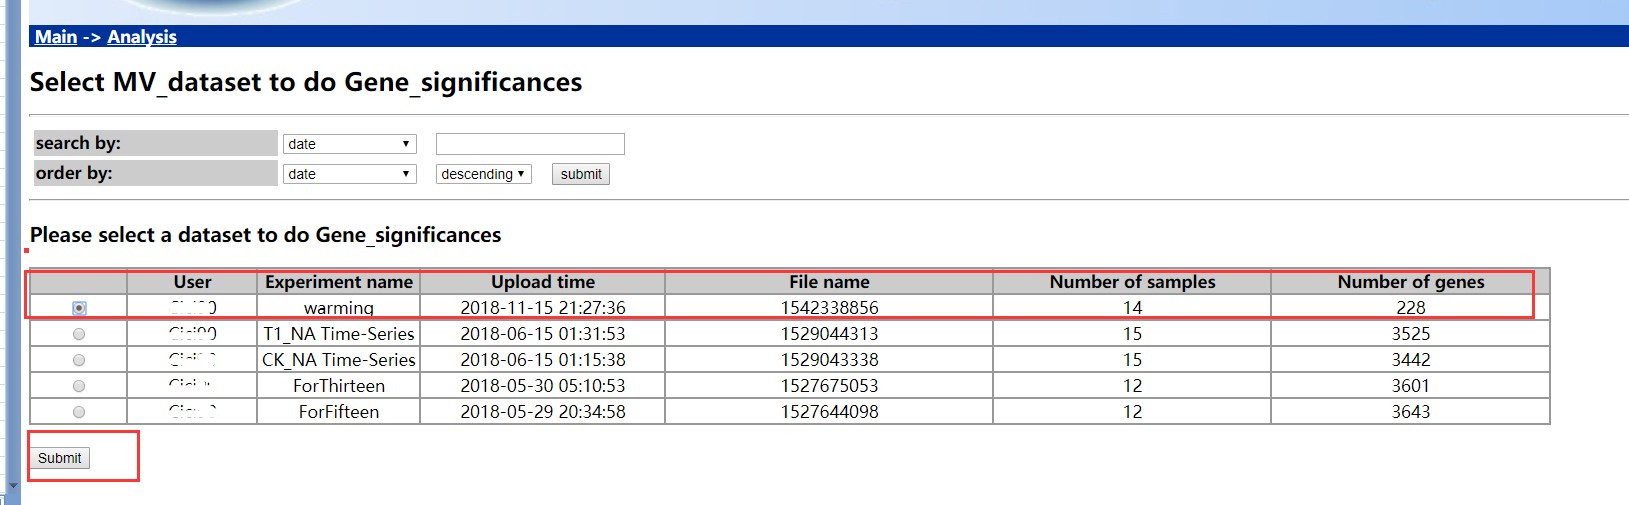Click the Number of samples column header
Image resolution: width=1629 pixels, height=505 pixels.
(x=1132, y=282)
